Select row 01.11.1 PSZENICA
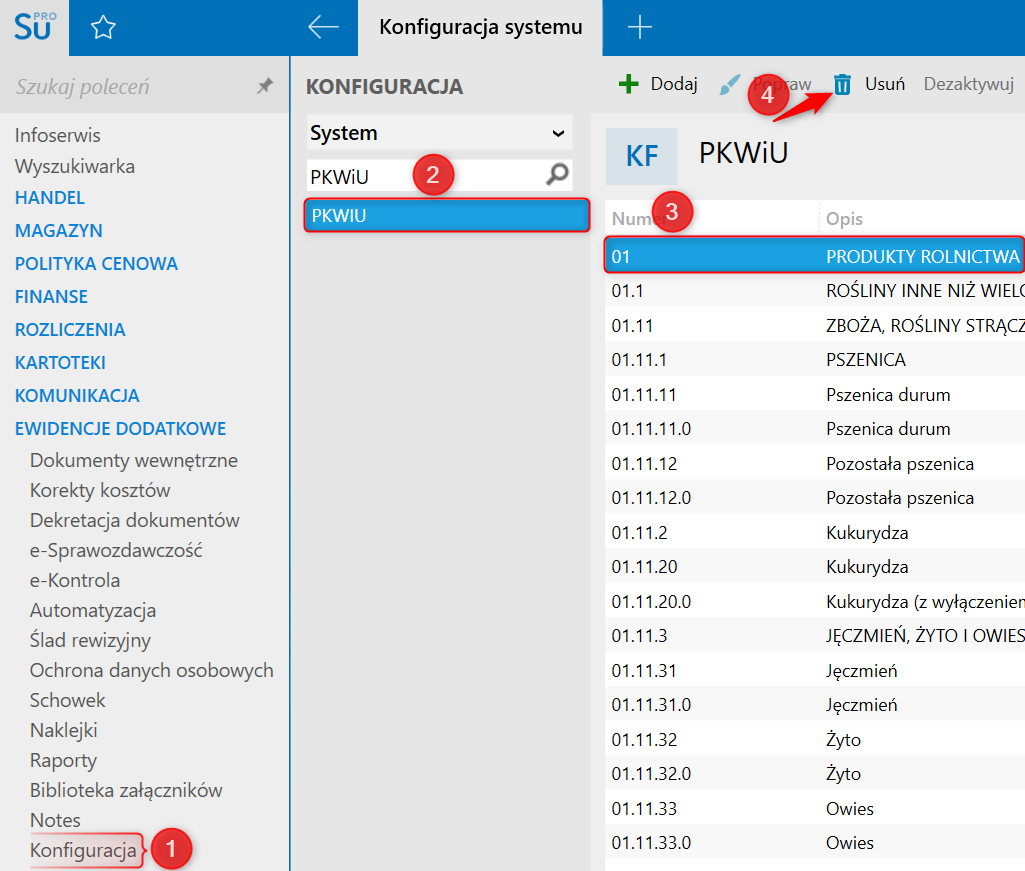Viewport: 1025px width, 871px height. 815,360
